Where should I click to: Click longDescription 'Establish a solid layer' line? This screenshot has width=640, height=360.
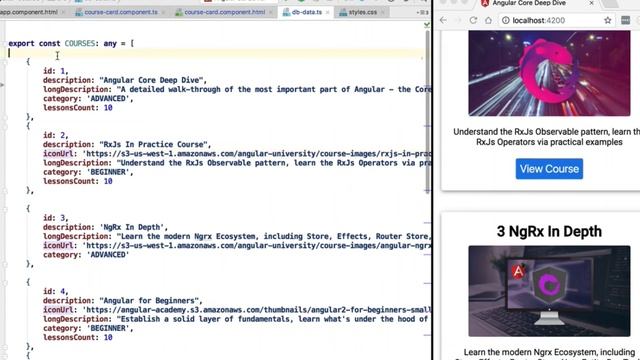[x=236, y=319]
